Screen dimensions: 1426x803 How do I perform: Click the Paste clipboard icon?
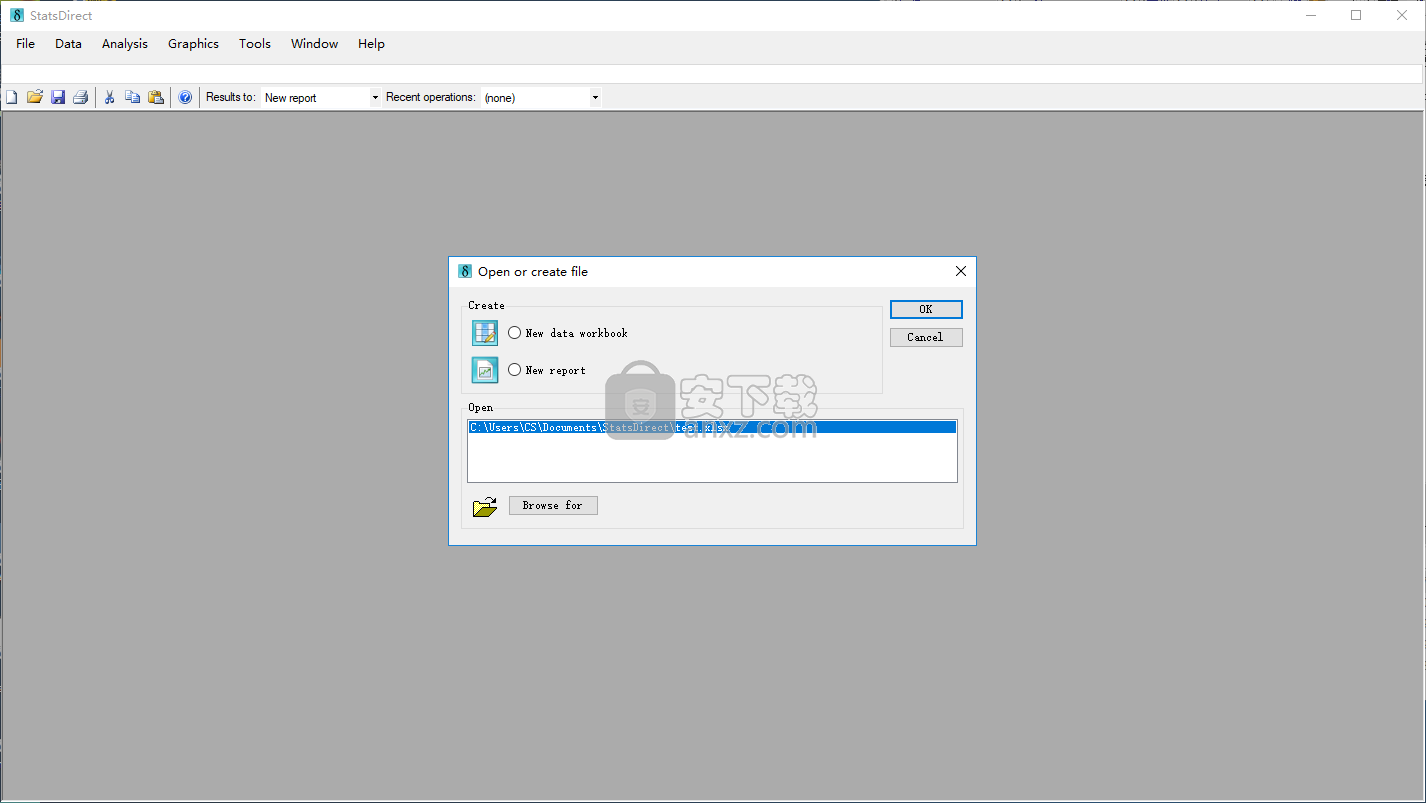pyautogui.click(x=156, y=97)
